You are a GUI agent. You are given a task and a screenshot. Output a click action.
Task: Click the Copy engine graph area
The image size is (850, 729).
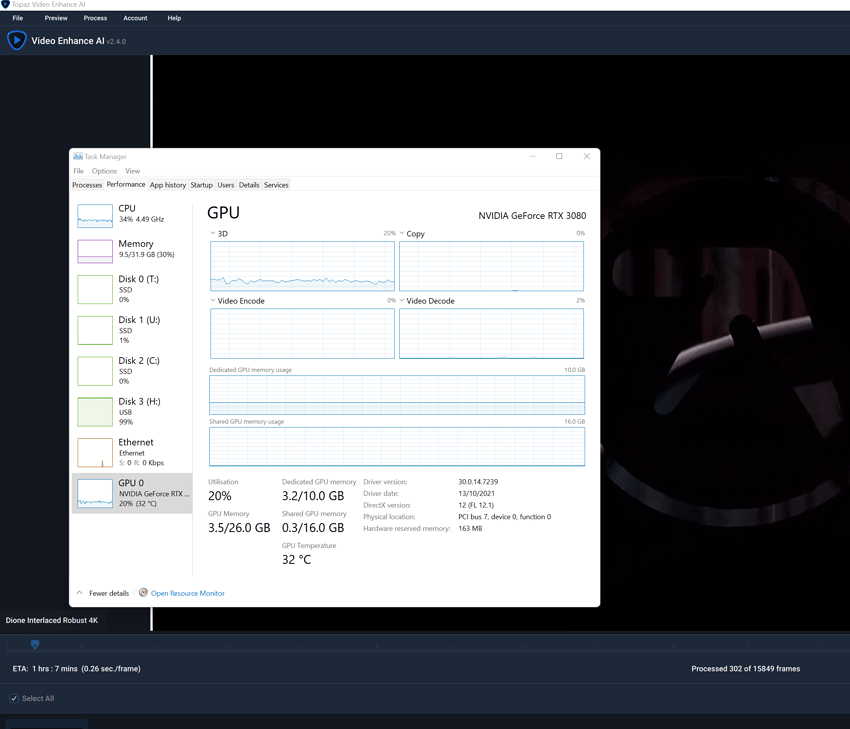(491, 266)
